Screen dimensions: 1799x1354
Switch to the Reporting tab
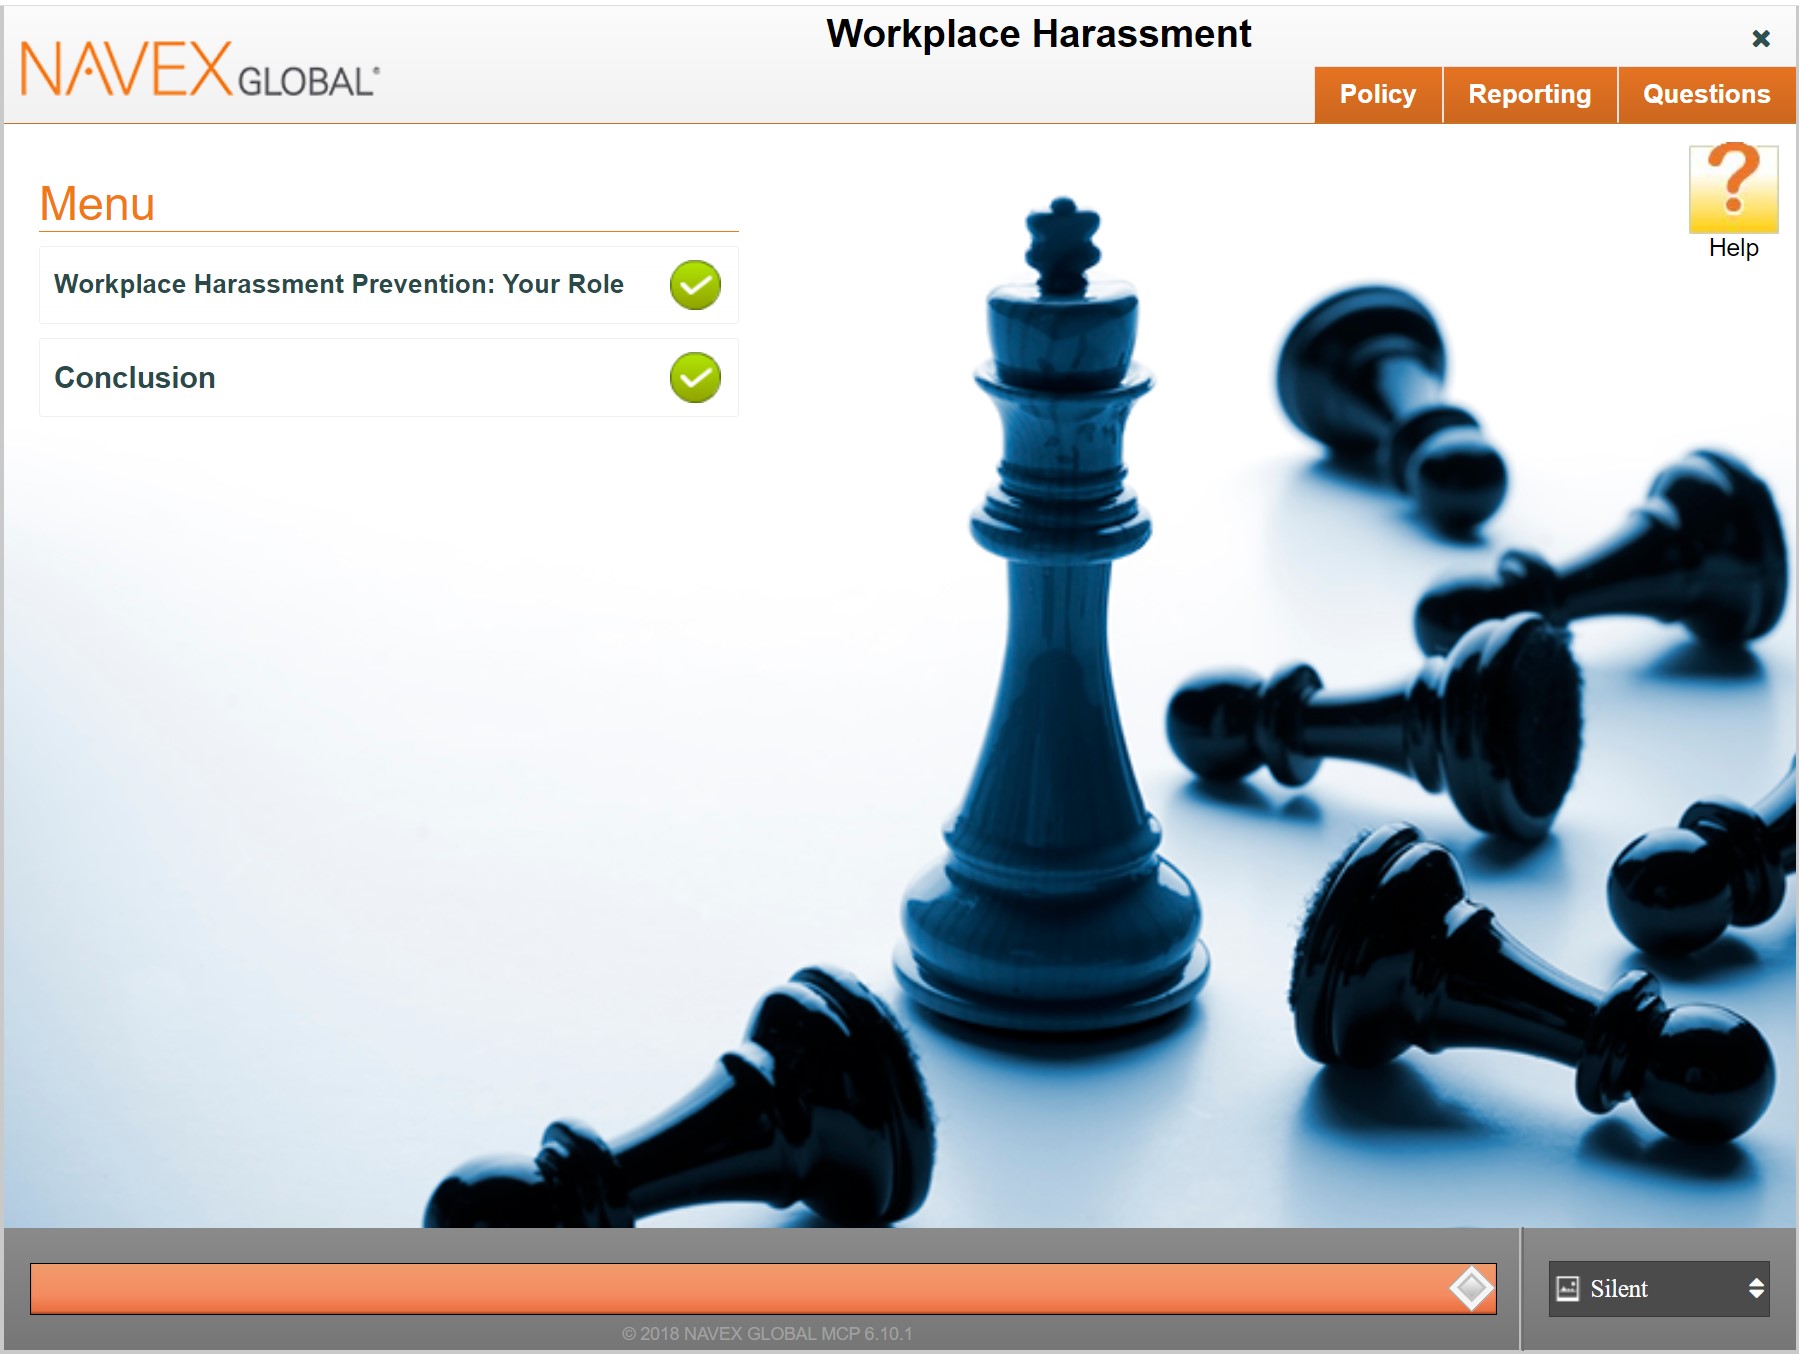1529,94
